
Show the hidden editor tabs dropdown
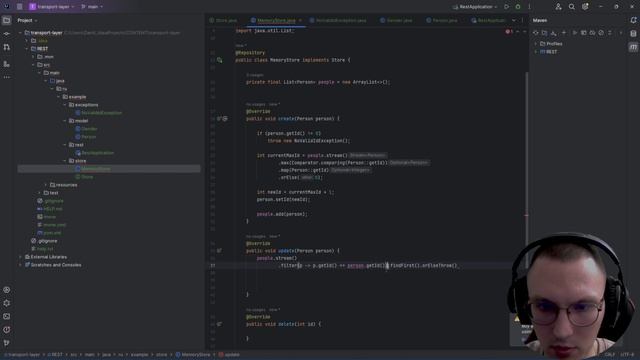click(x=513, y=20)
